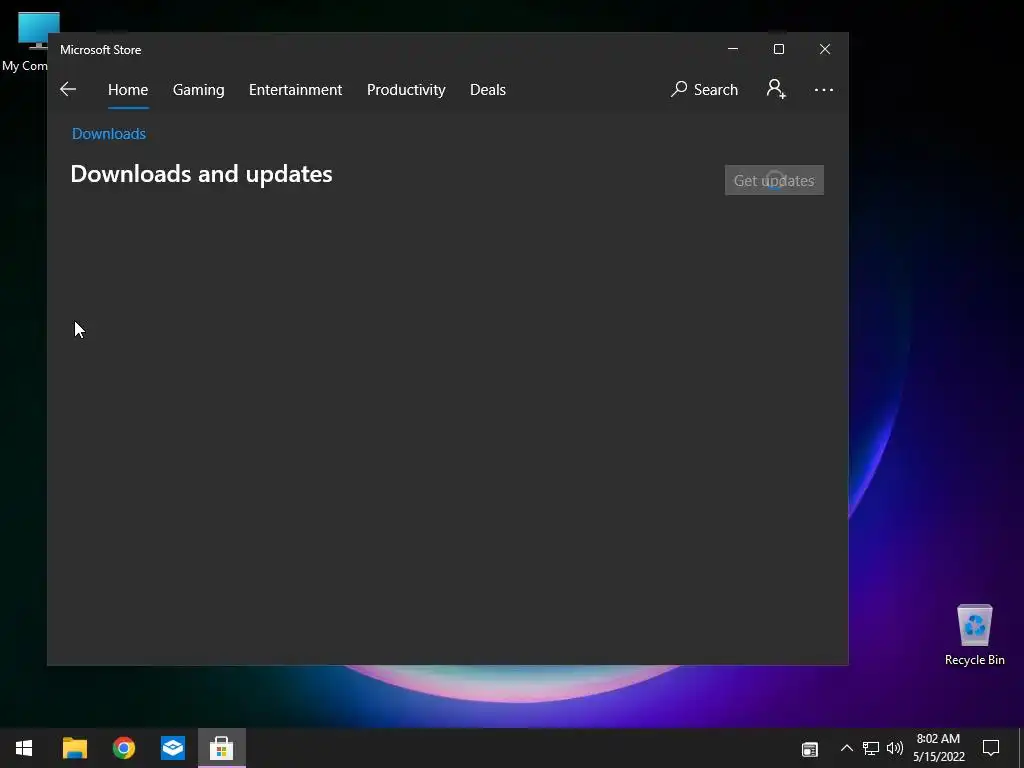Click the Microsoft Store taskbar icon

(222, 748)
